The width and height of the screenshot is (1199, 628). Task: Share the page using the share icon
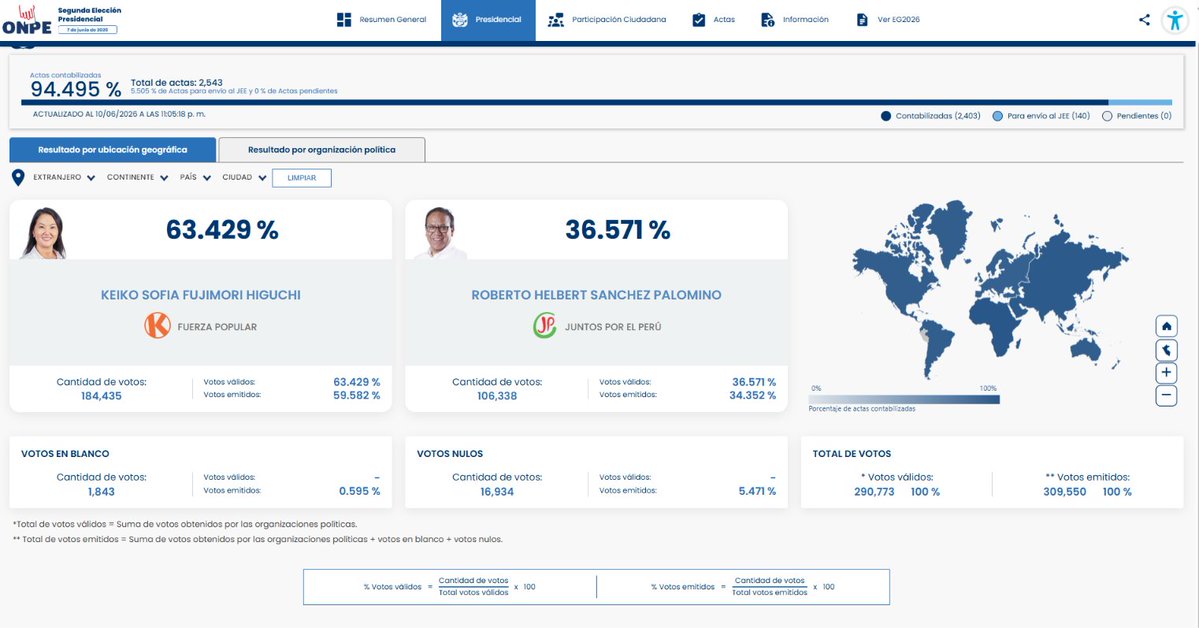pyautogui.click(x=1144, y=20)
